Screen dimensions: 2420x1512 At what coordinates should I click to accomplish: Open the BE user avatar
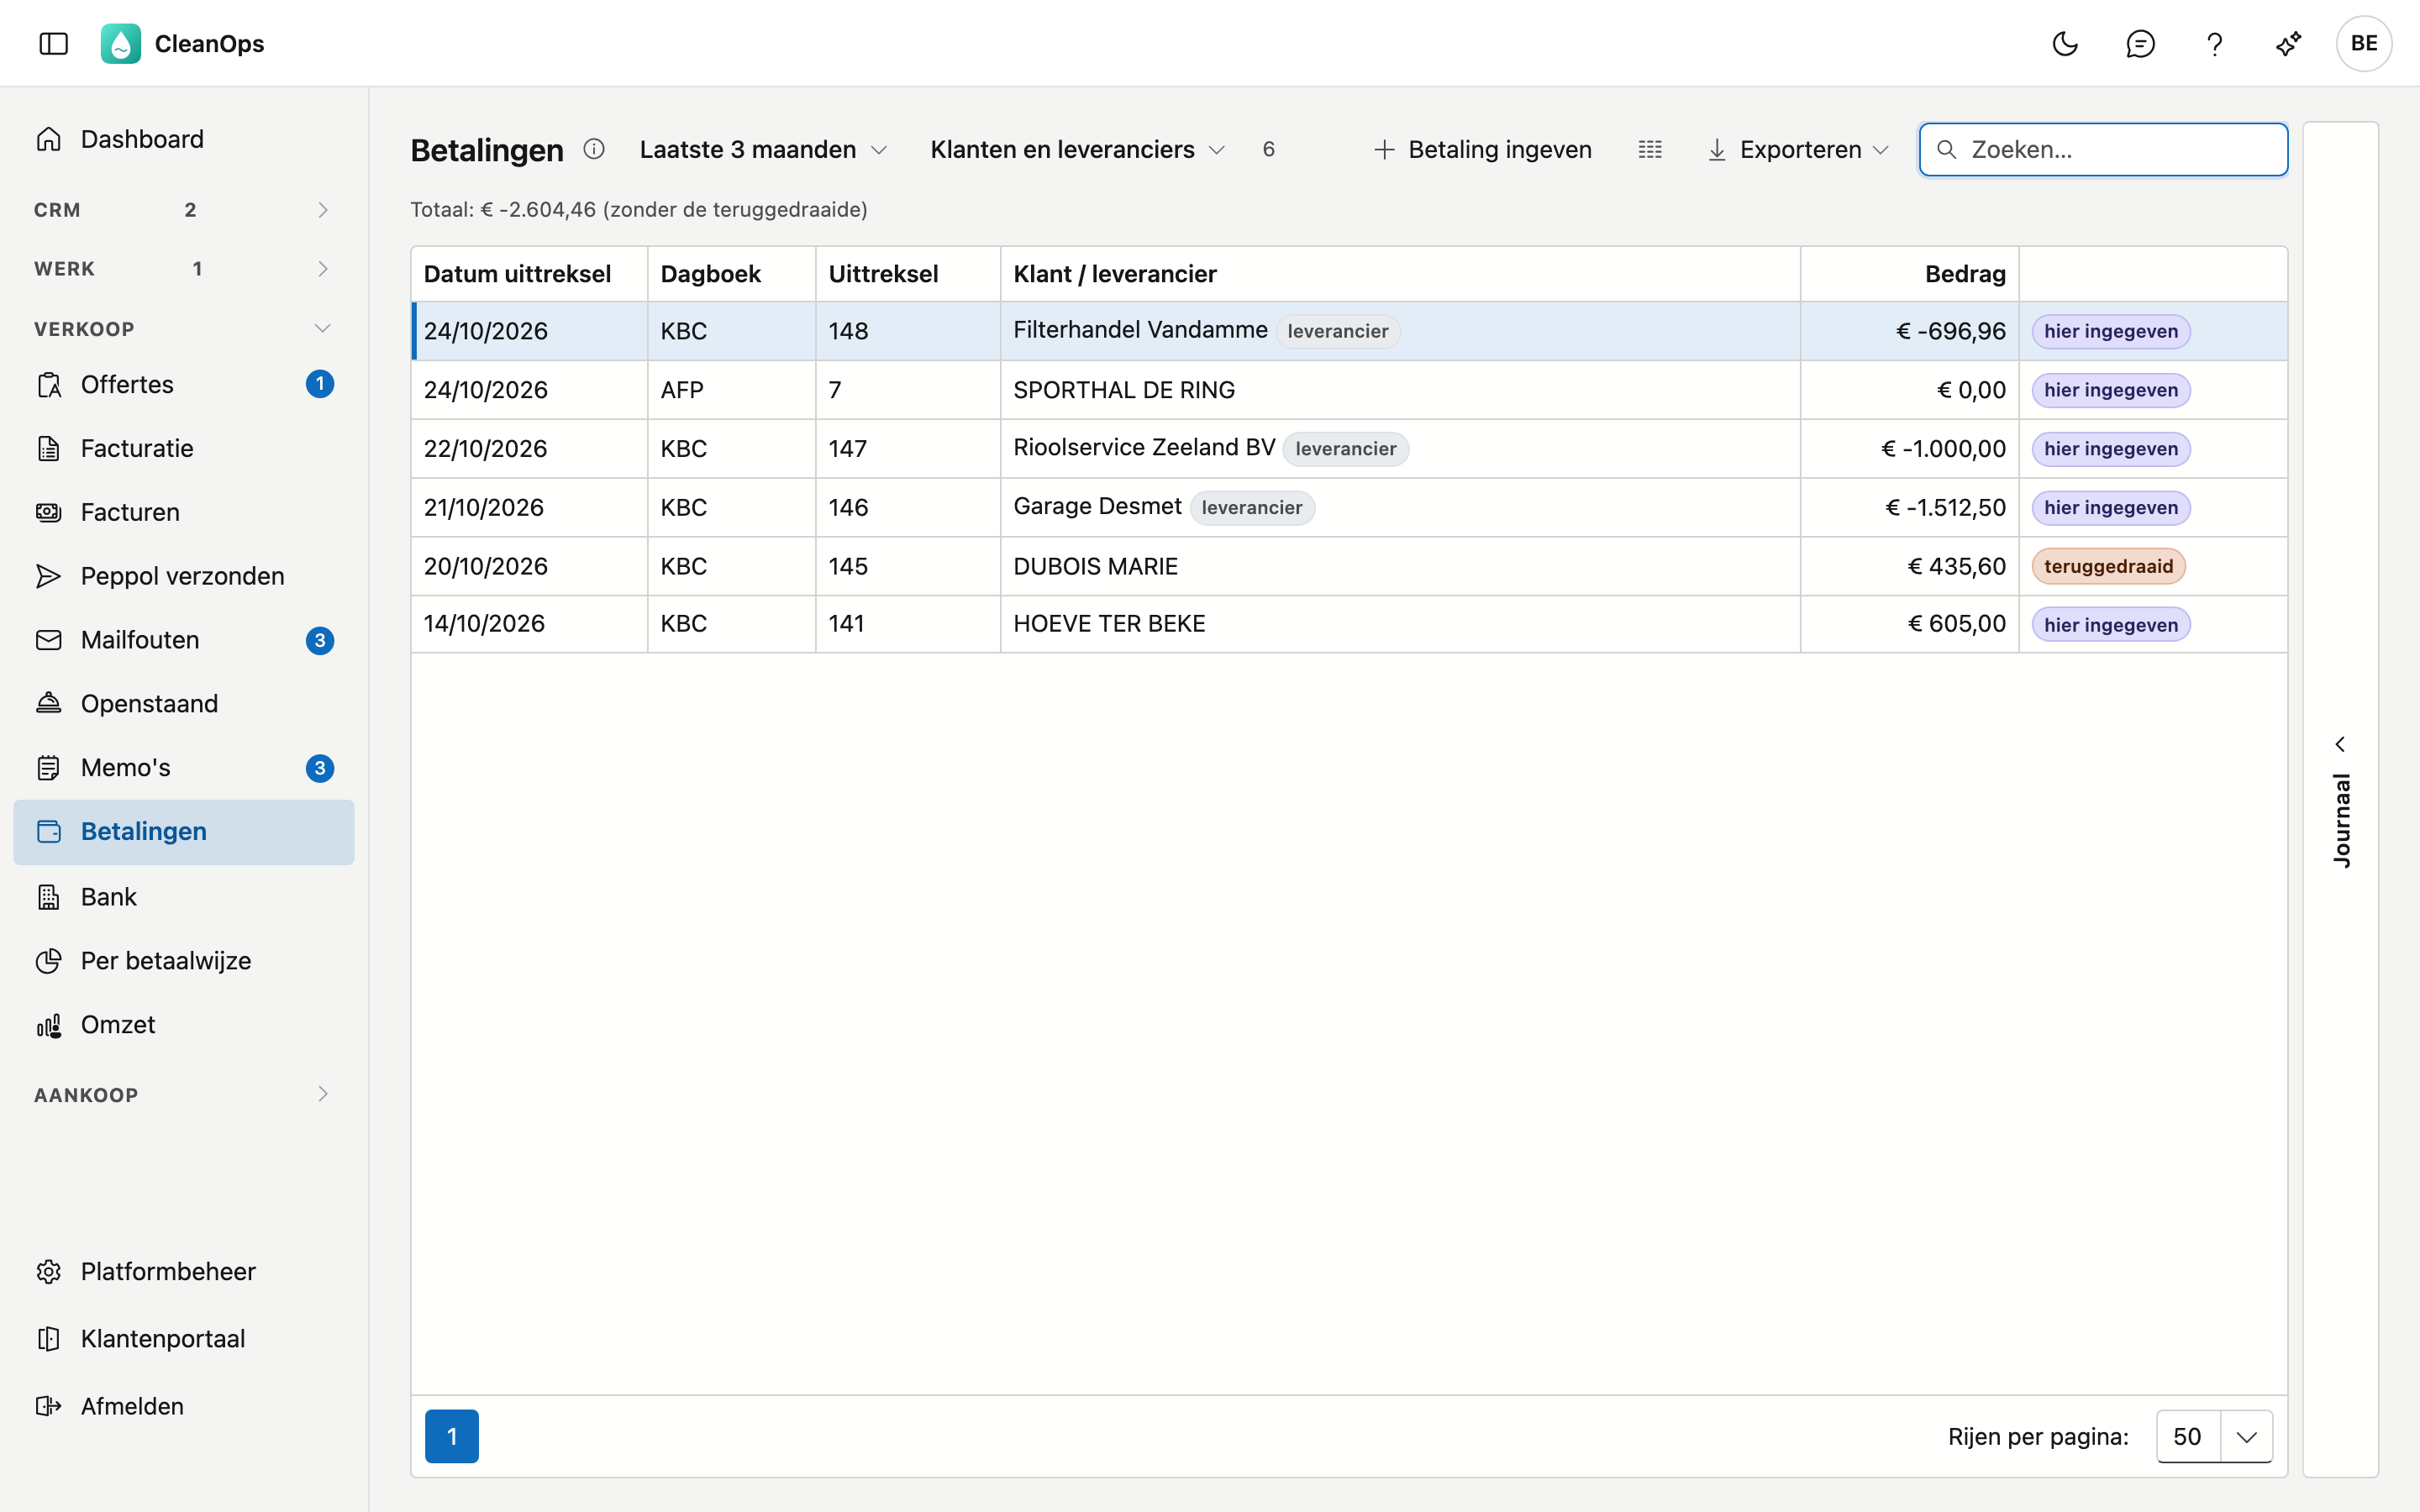[x=2364, y=44]
